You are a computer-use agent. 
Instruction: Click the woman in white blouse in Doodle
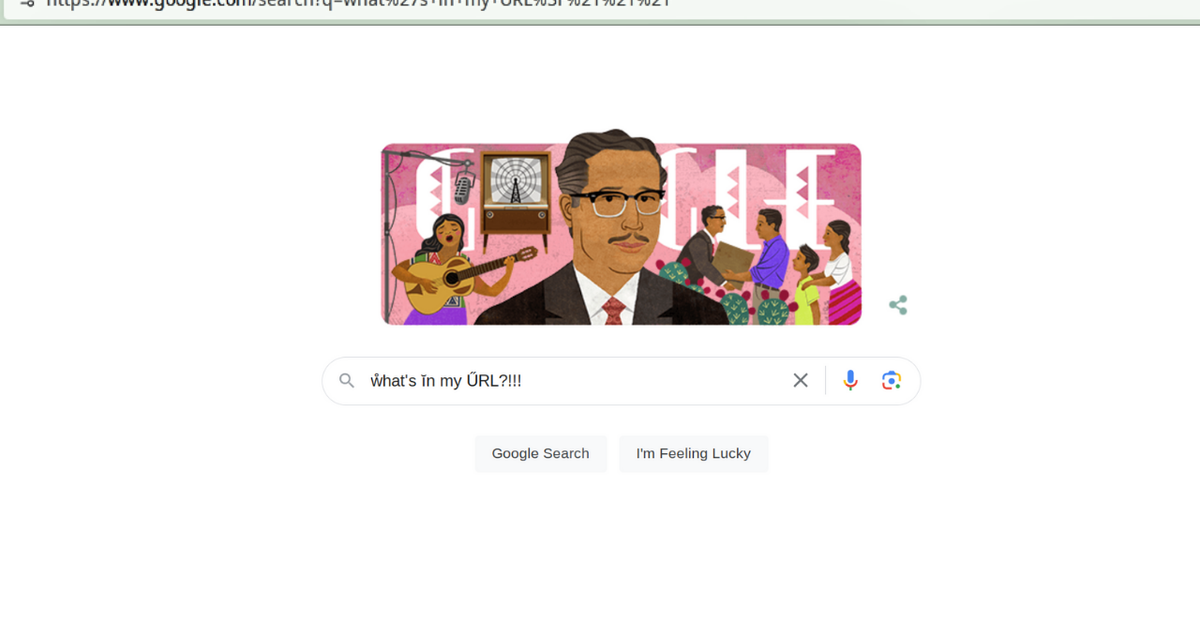pyautogui.click(x=838, y=267)
